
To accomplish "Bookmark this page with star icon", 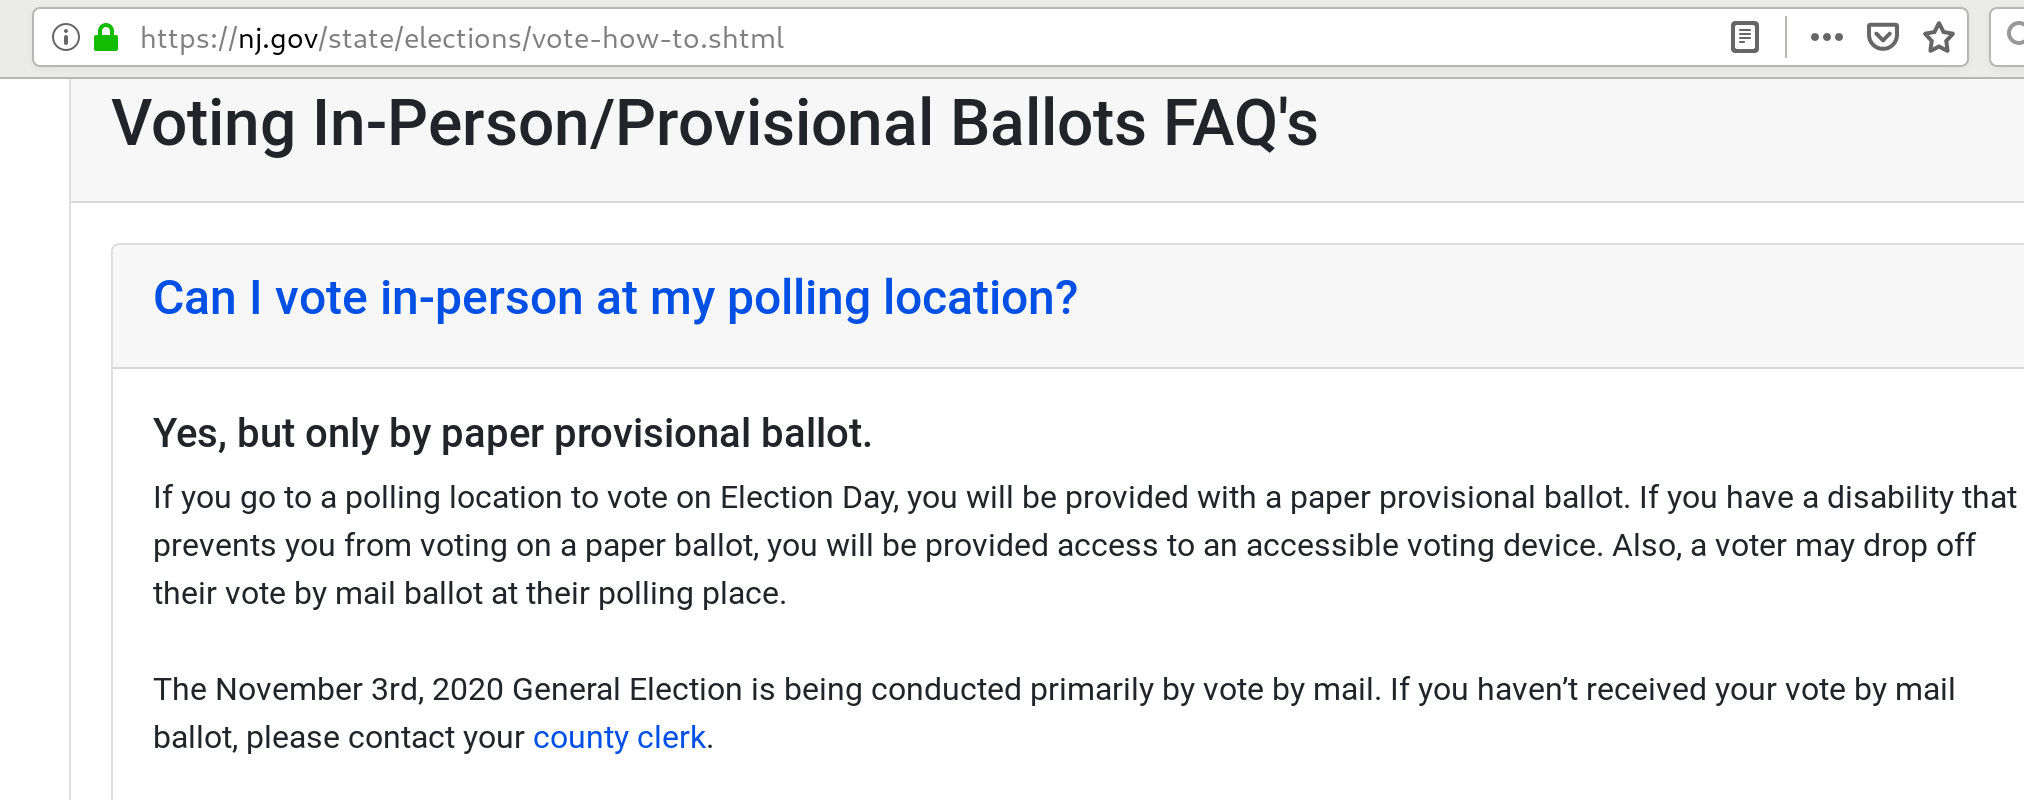I will pyautogui.click(x=1938, y=38).
